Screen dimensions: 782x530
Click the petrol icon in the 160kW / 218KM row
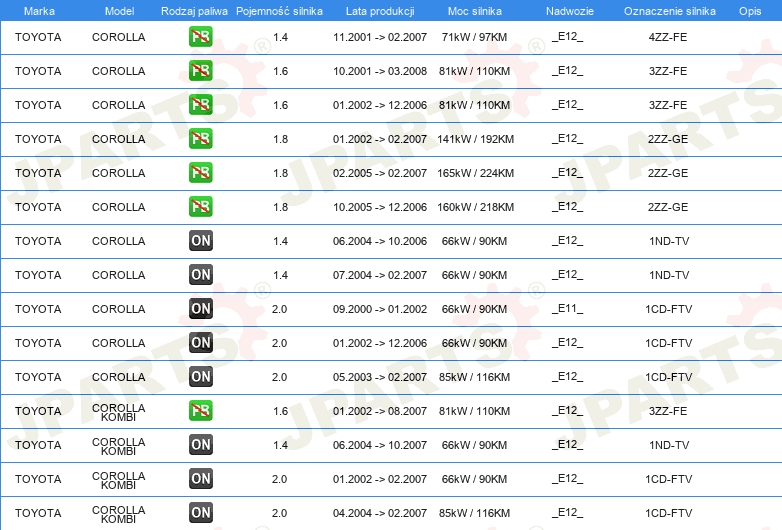pos(200,206)
